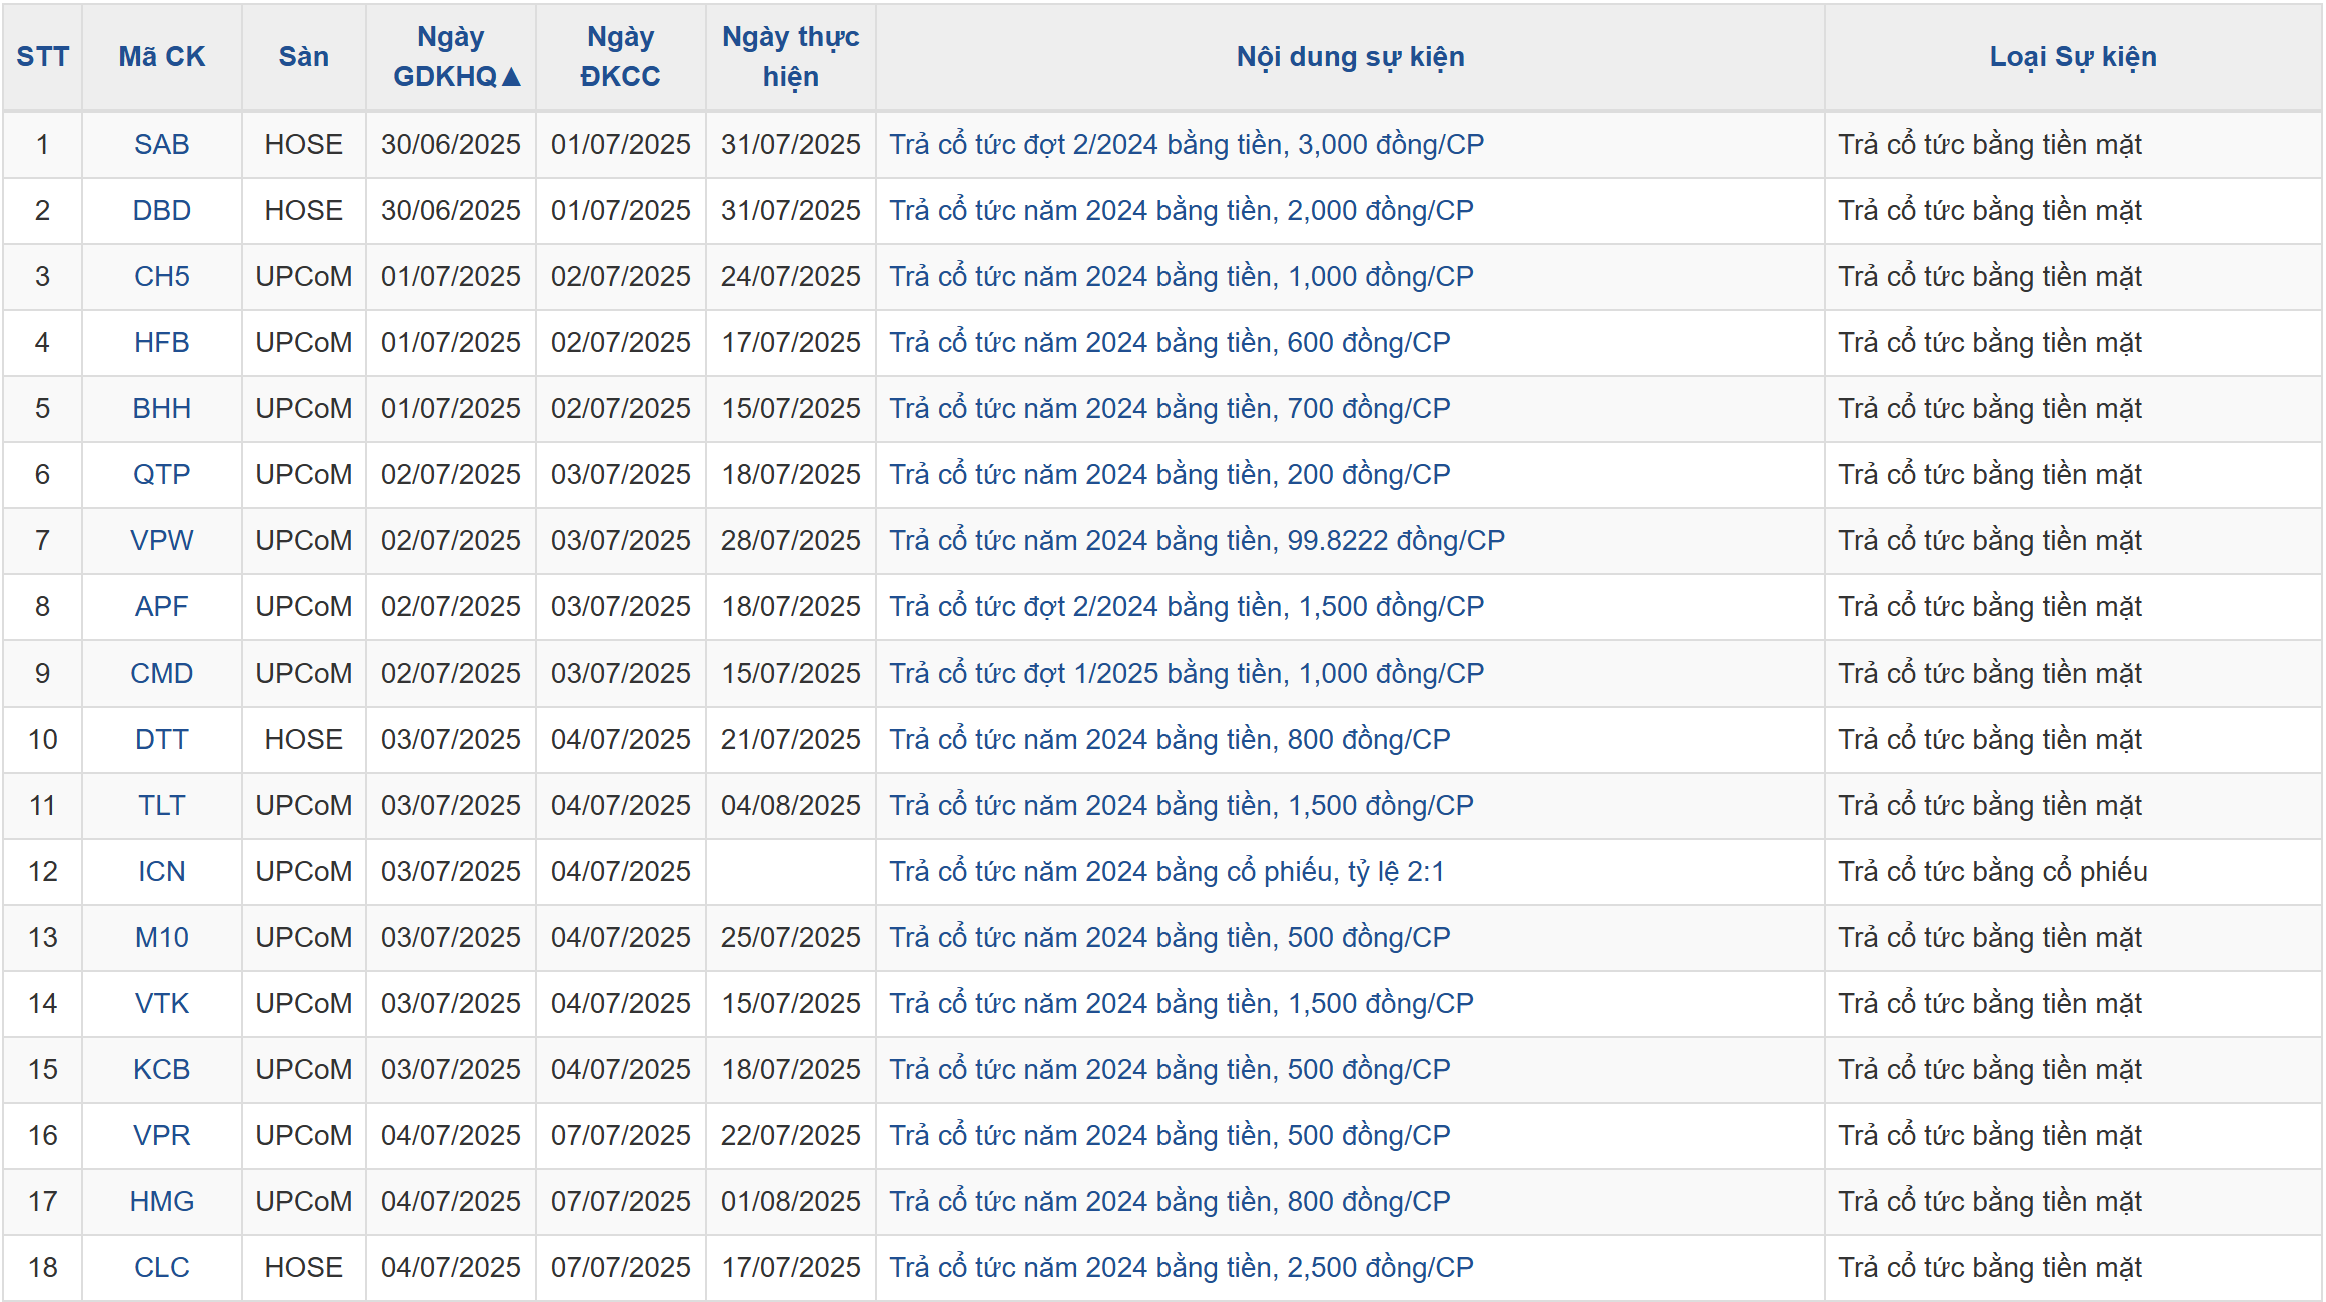The width and height of the screenshot is (2326, 1302).
Task: Open the ICN stock code link
Action: [x=161, y=872]
